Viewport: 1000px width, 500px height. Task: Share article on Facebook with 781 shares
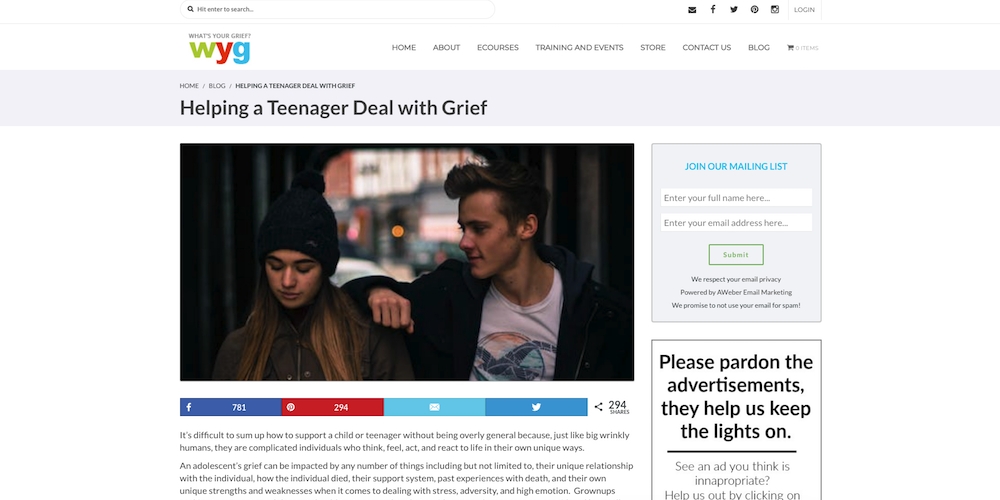231,407
